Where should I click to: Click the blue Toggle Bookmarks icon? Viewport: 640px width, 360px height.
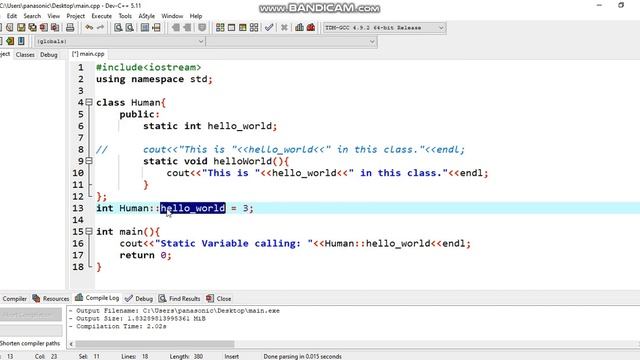pos(21,41)
